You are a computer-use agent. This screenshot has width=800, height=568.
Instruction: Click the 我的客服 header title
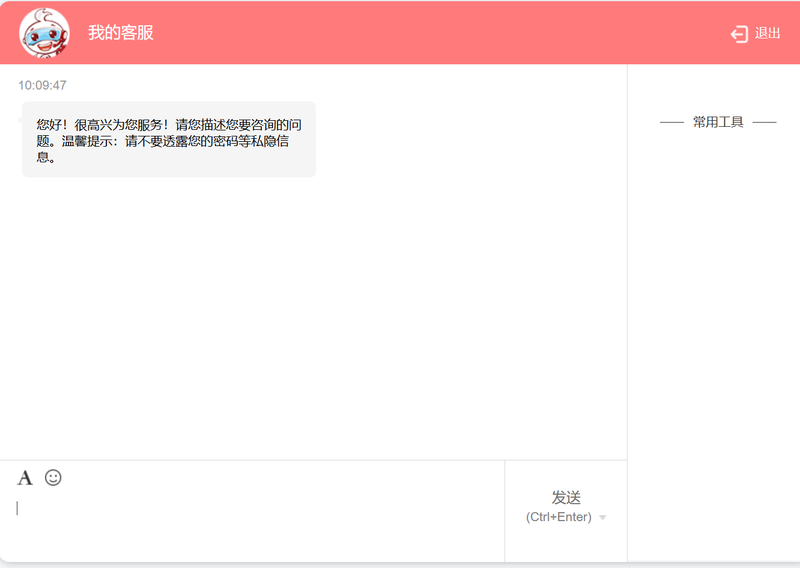(121, 33)
